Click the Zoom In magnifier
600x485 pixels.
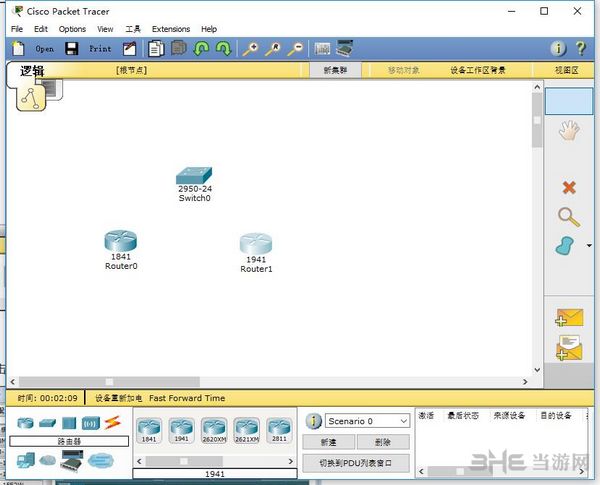(251, 49)
